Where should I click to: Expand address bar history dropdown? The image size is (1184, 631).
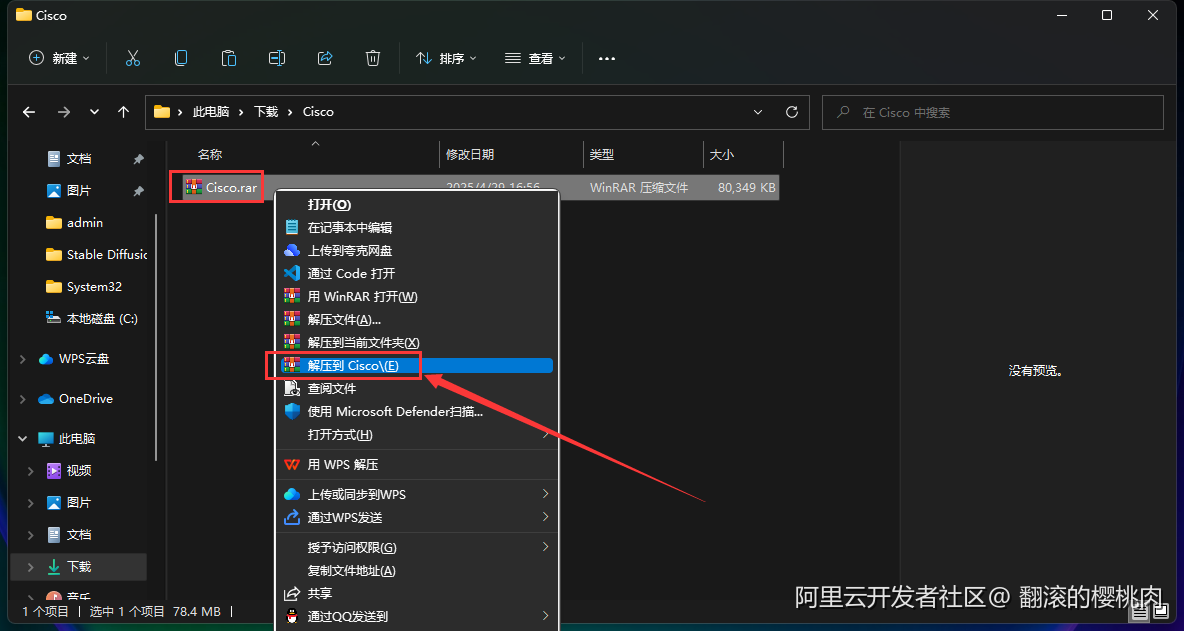pos(758,112)
